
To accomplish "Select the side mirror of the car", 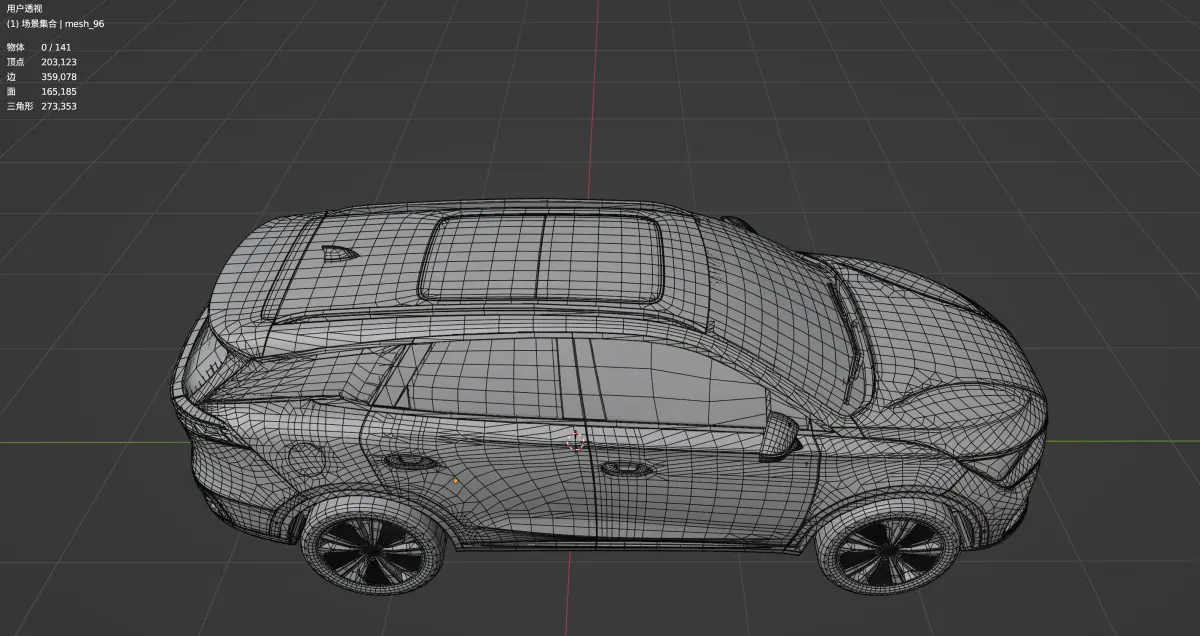I will tap(782, 437).
